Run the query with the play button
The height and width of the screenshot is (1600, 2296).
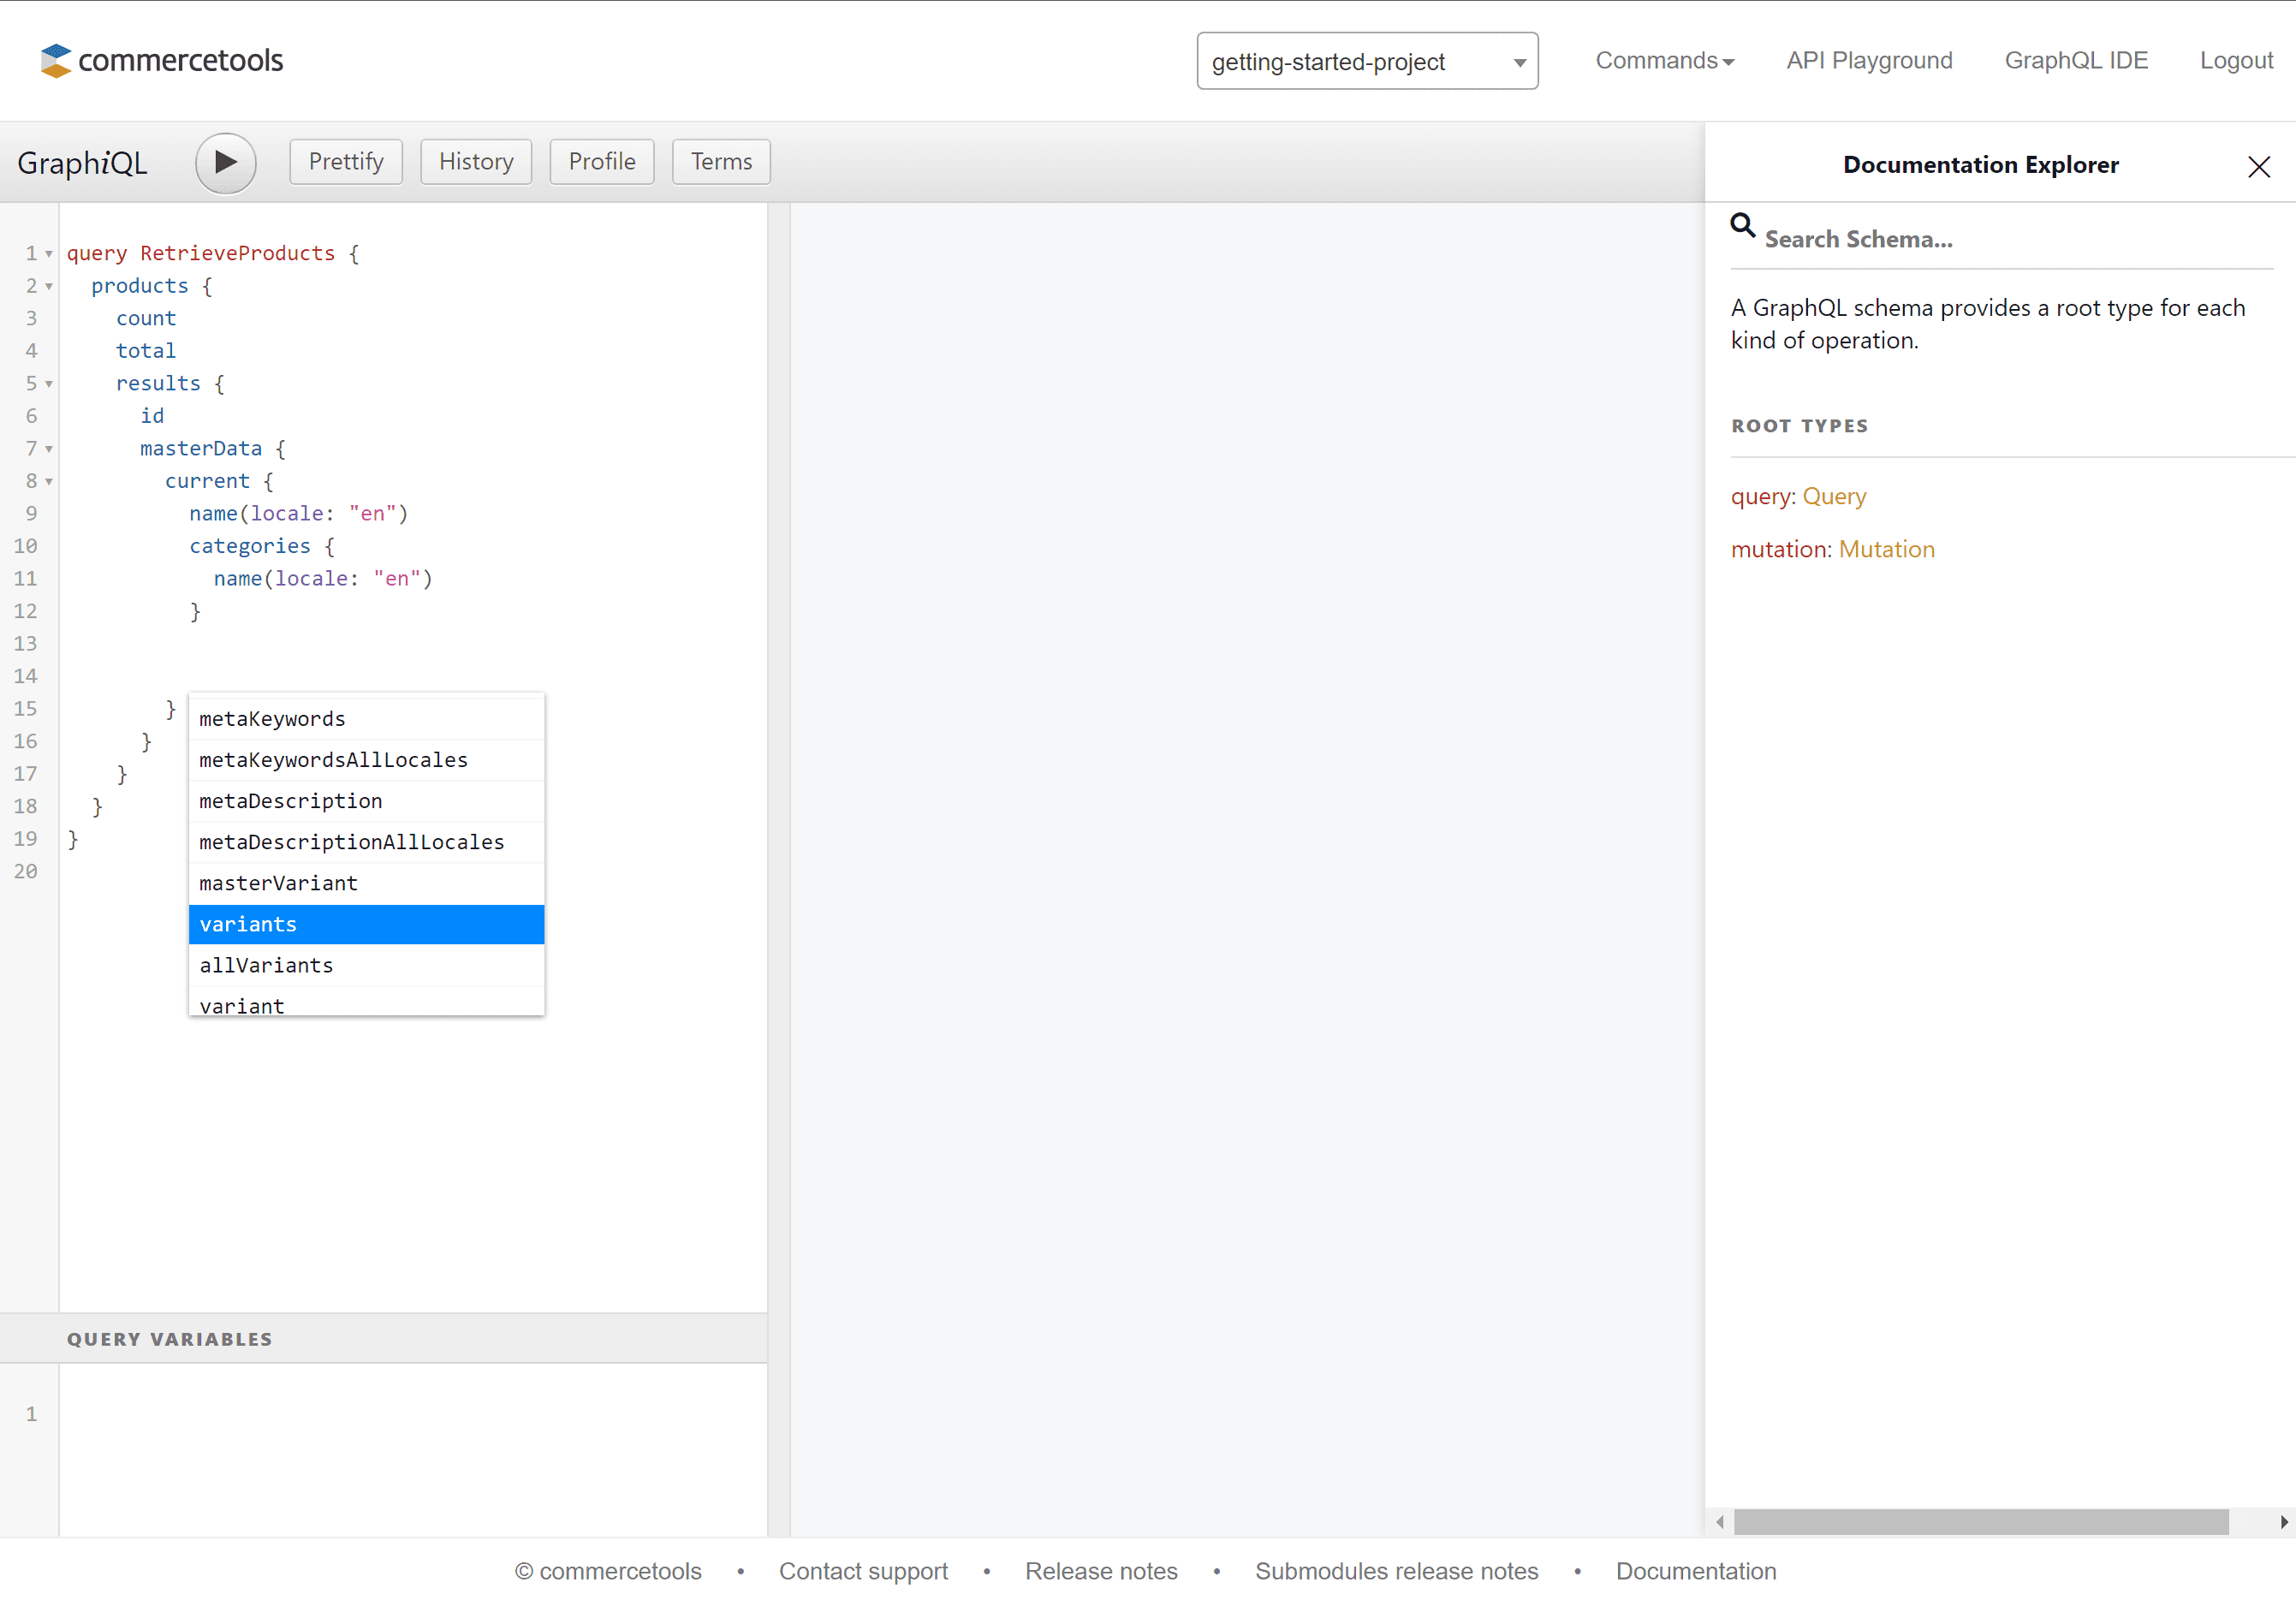tap(225, 162)
